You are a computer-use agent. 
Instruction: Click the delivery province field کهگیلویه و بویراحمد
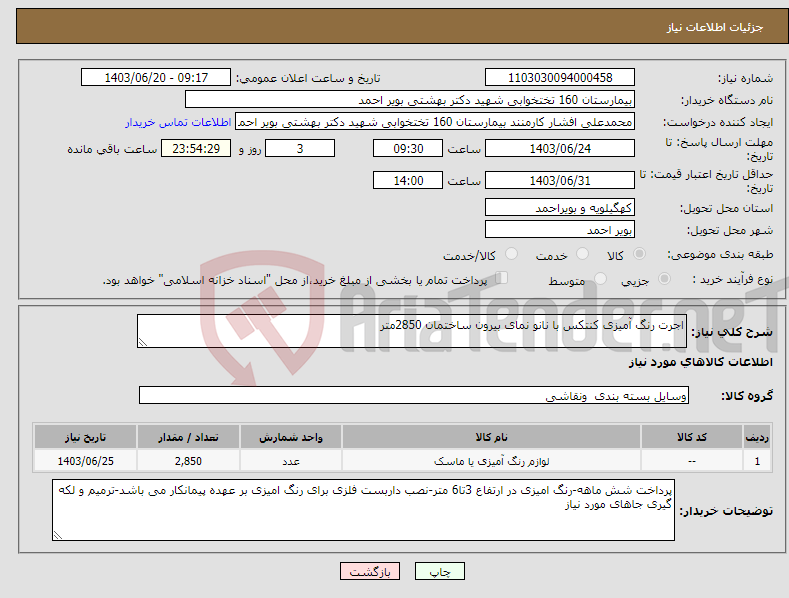(x=560, y=207)
